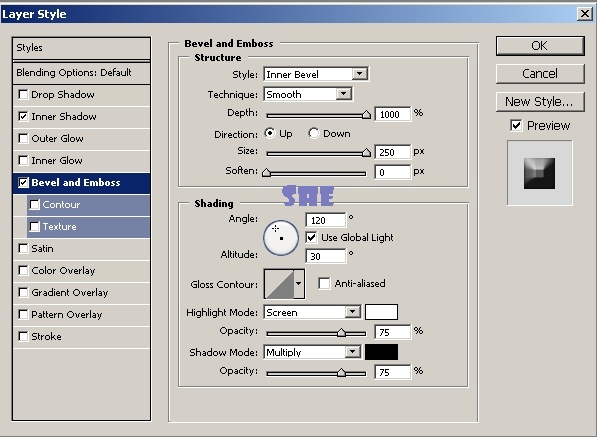
Task: Click the Gloss Contour curve thumbnail
Action: click(x=279, y=284)
